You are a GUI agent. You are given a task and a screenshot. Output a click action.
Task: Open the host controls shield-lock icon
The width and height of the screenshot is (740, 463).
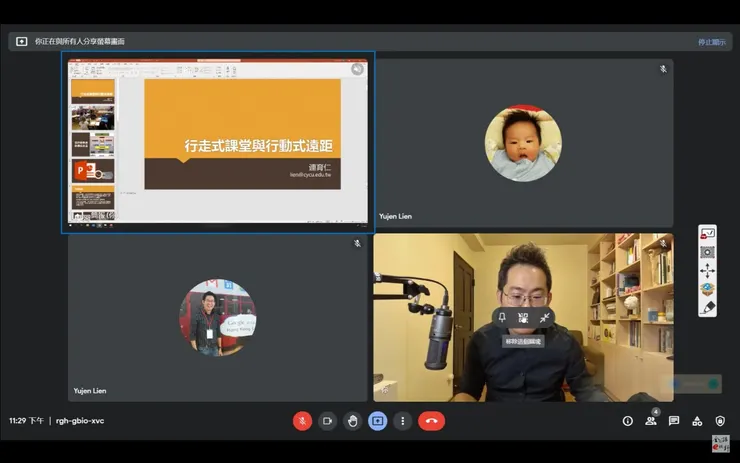(x=720, y=421)
